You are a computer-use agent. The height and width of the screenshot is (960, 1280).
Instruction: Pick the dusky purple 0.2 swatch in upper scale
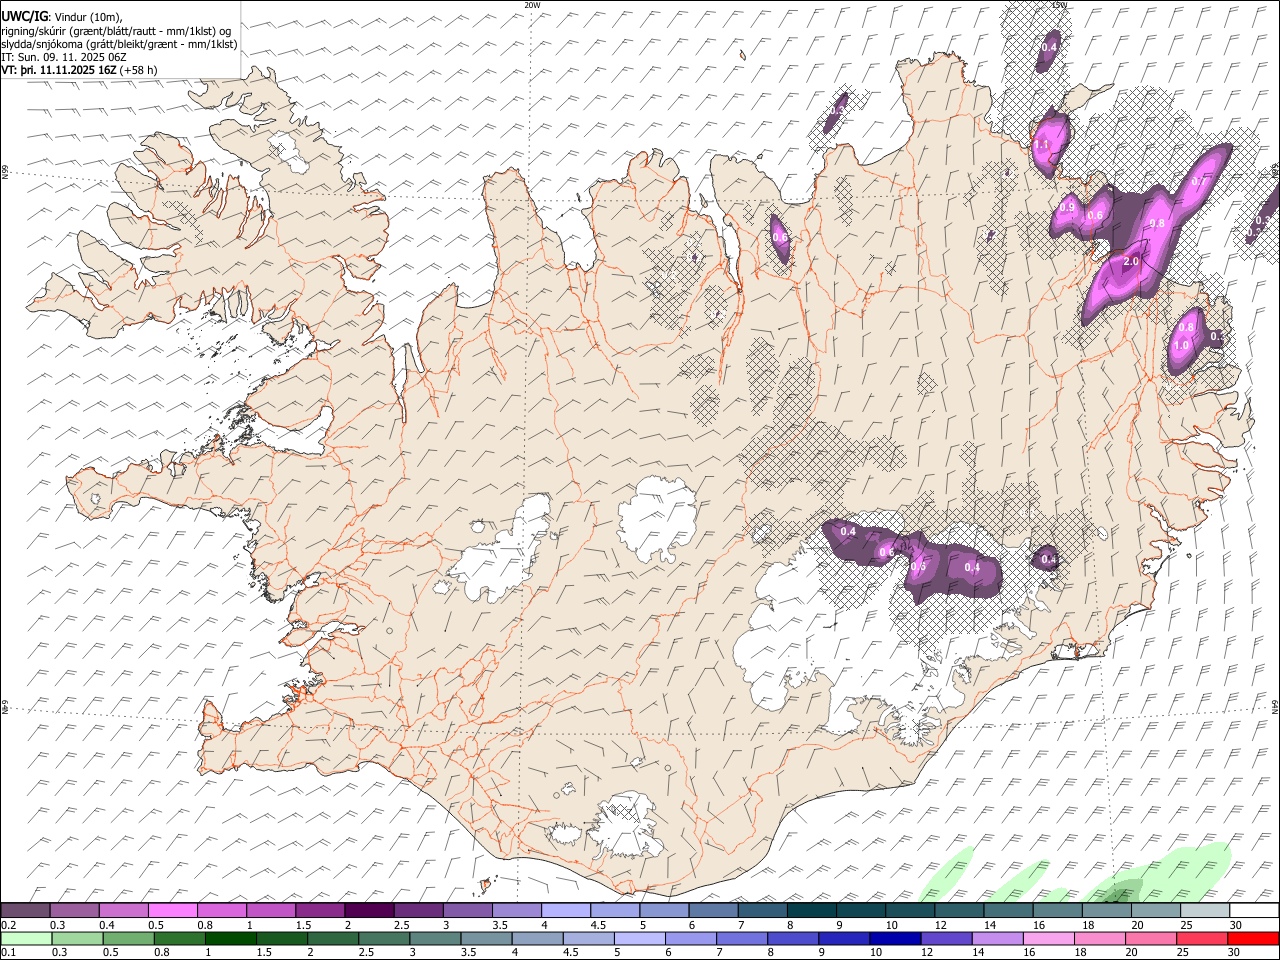tap(25, 910)
